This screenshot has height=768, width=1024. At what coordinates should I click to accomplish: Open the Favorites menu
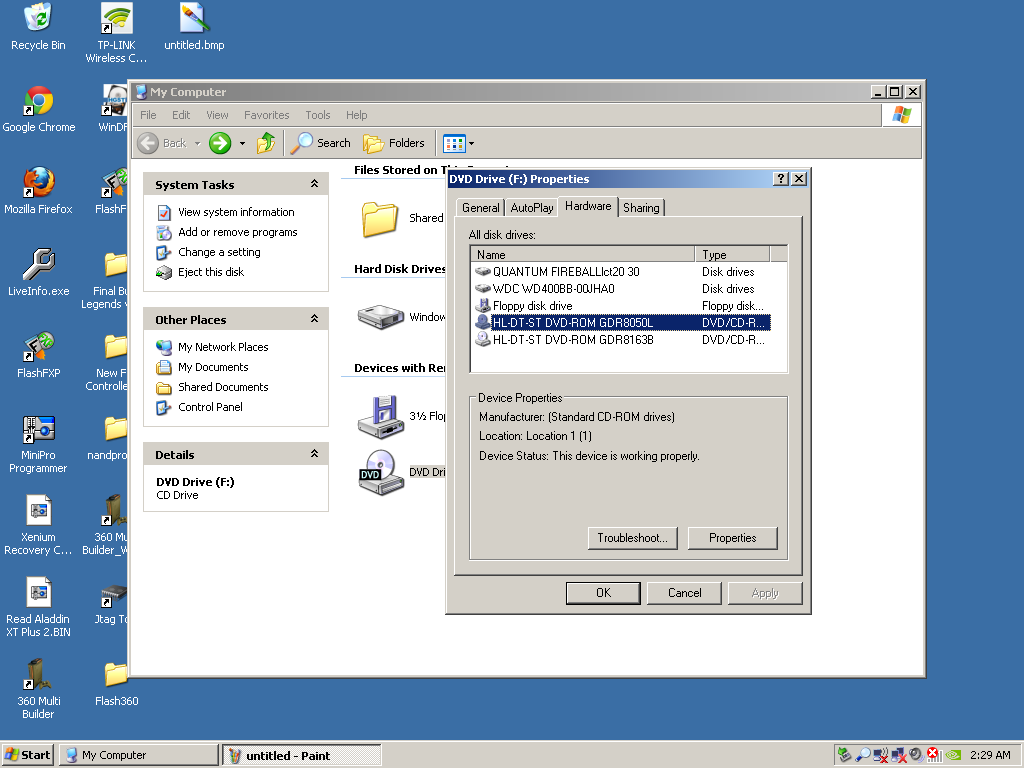point(266,115)
